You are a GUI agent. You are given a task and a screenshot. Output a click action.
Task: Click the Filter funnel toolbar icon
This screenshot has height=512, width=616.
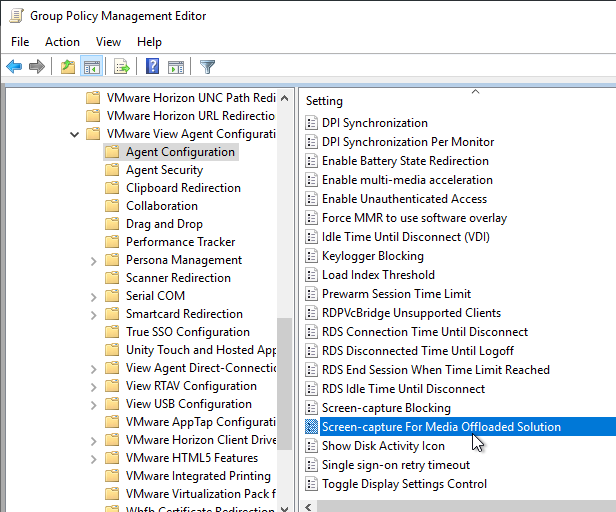(x=207, y=67)
